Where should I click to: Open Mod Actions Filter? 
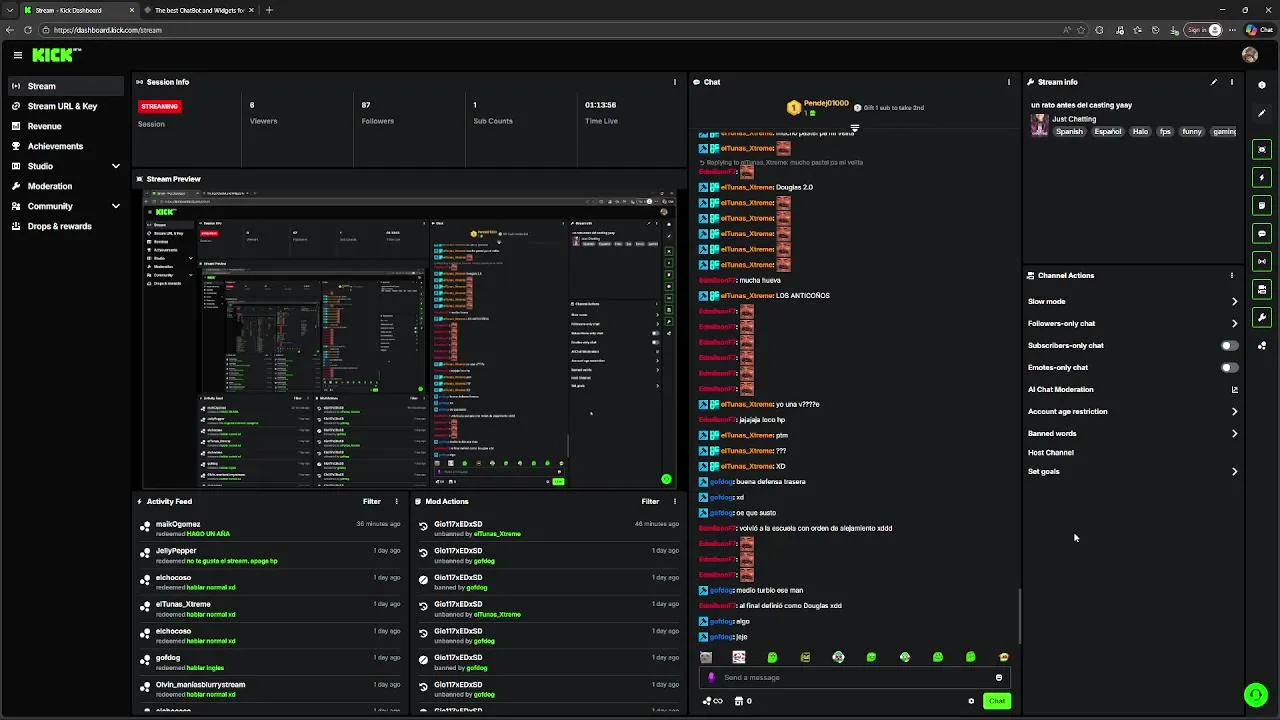[650, 501]
